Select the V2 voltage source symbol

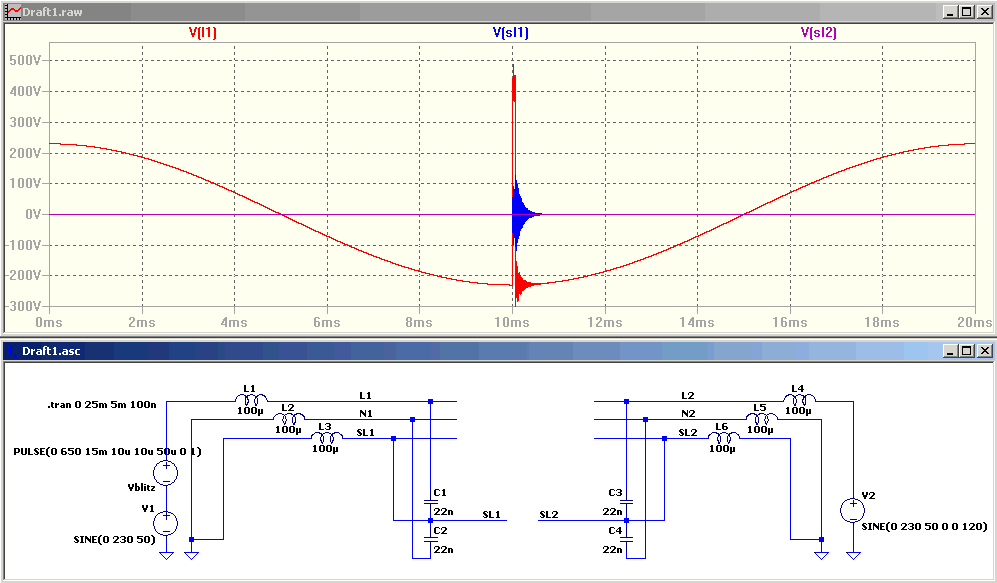click(x=853, y=511)
